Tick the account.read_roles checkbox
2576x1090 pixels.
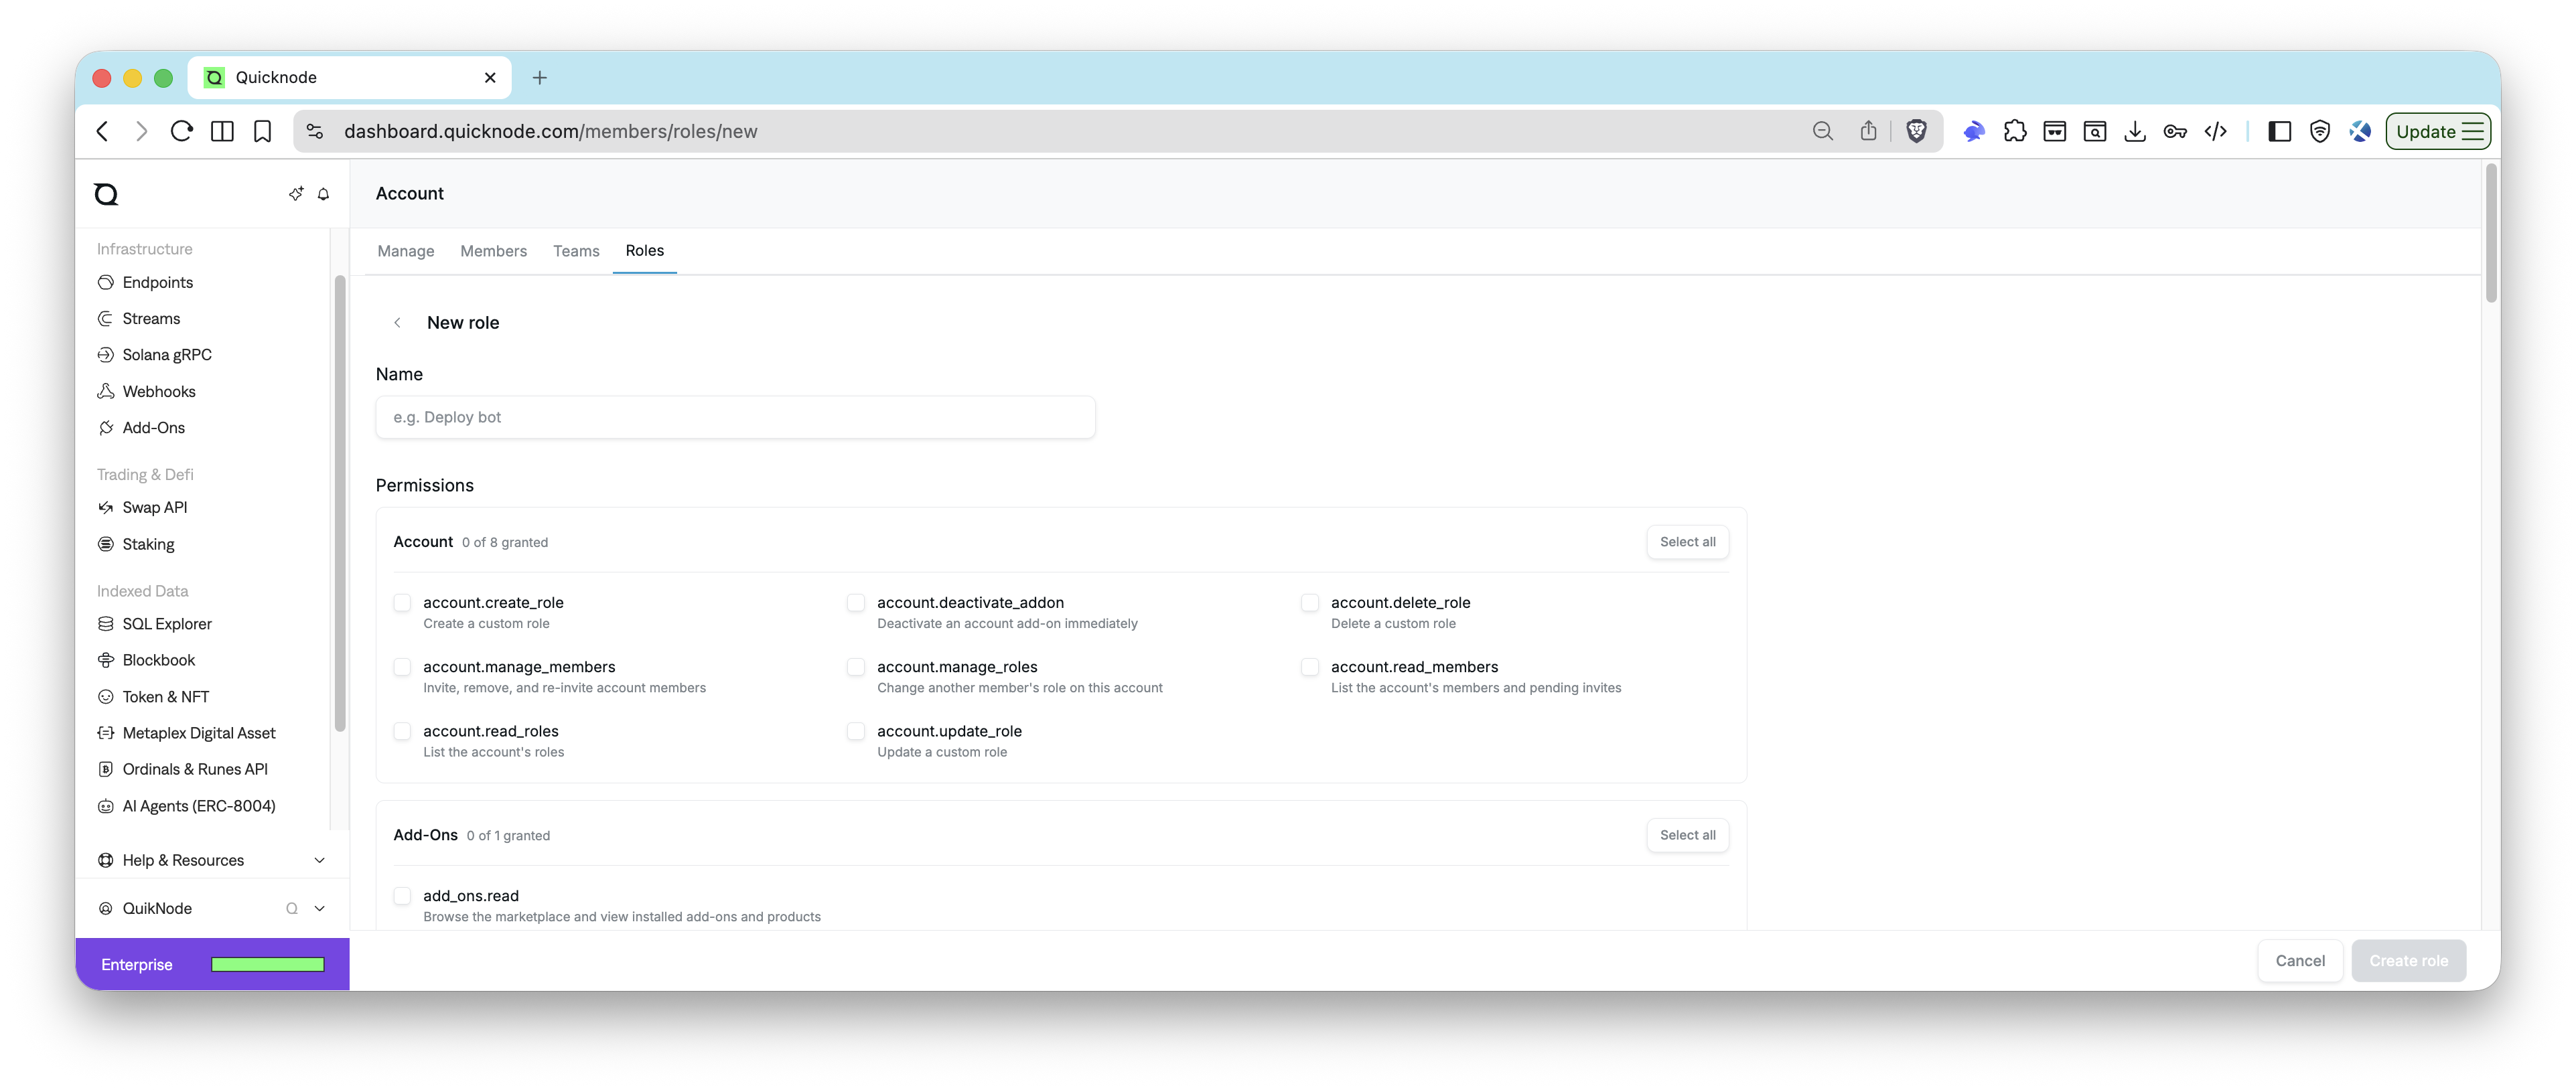point(402,731)
